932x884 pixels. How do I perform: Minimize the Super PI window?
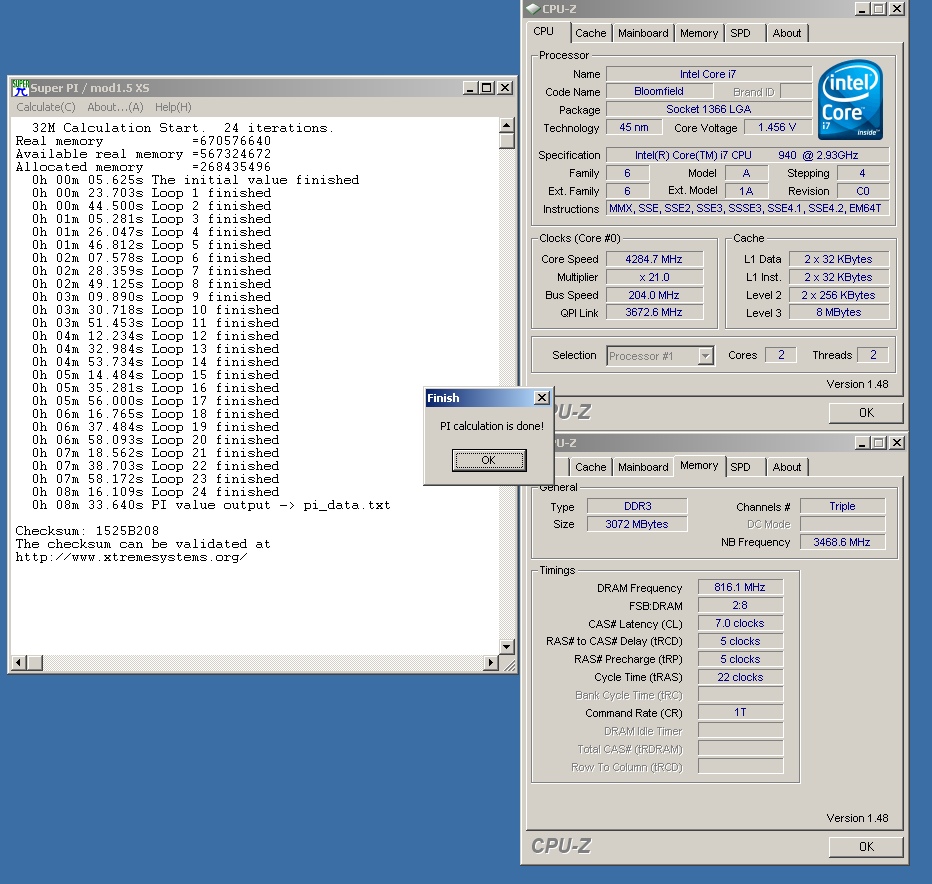click(471, 88)
